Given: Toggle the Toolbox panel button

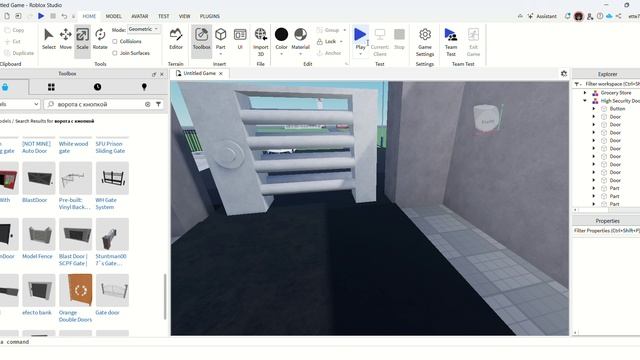Looking at the screenshot, I should coord(201,39).
